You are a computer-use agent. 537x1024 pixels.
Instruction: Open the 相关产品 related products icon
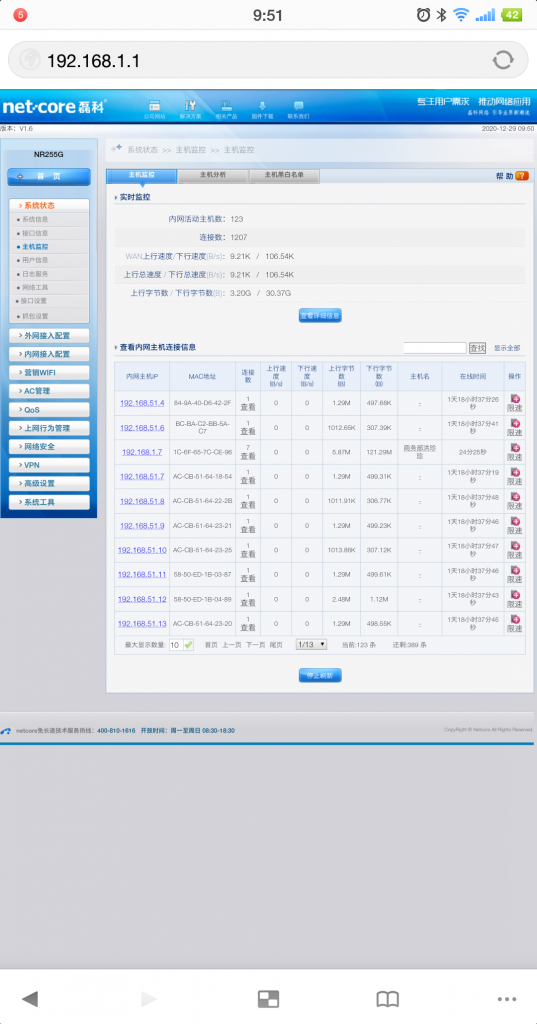226,109
